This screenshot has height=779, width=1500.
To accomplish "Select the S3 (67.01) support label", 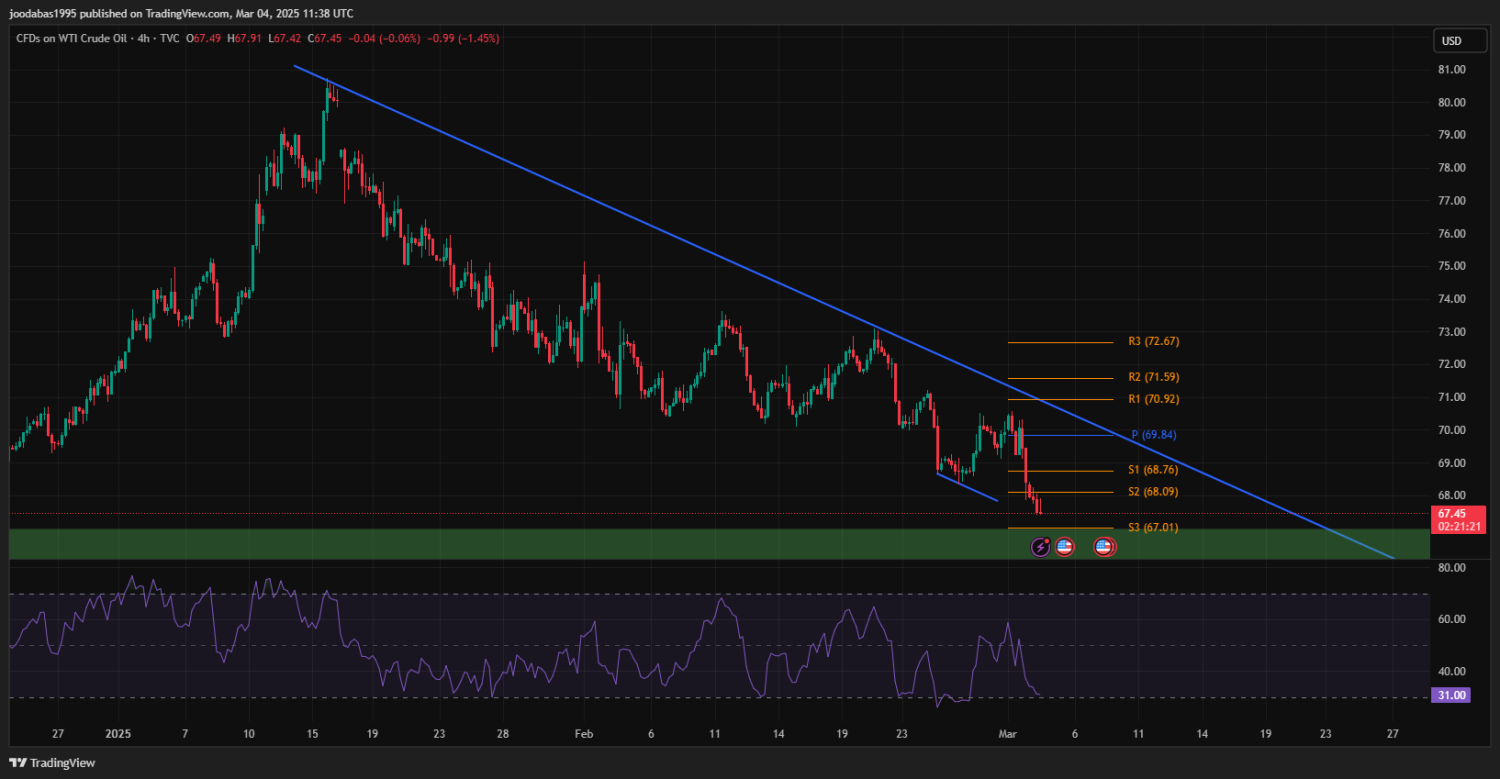I will [x=1153, y=527].
